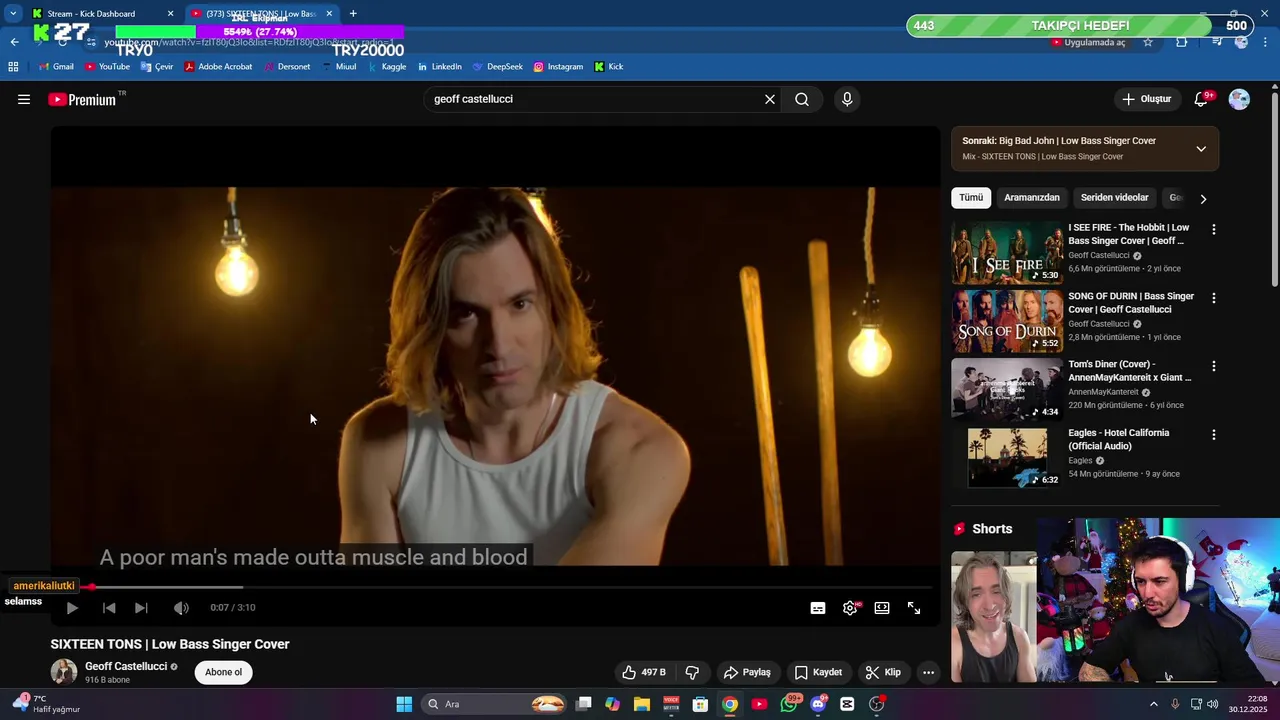This screenshot has height=720, width=1280.
Task: Show more filter chips with the arrow
Action: tap(1203, 198)
